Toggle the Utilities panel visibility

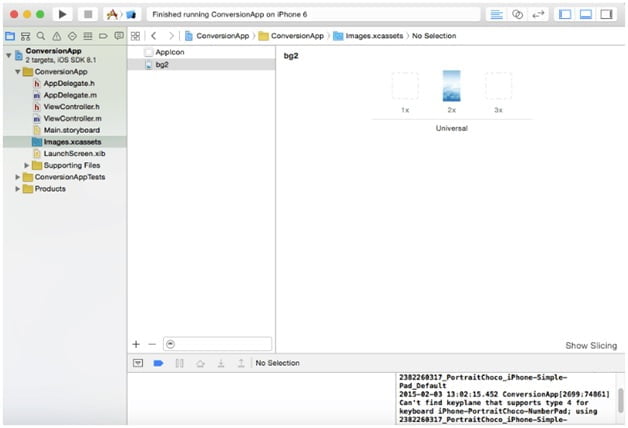pyautogui.click(x=609, y=15)
